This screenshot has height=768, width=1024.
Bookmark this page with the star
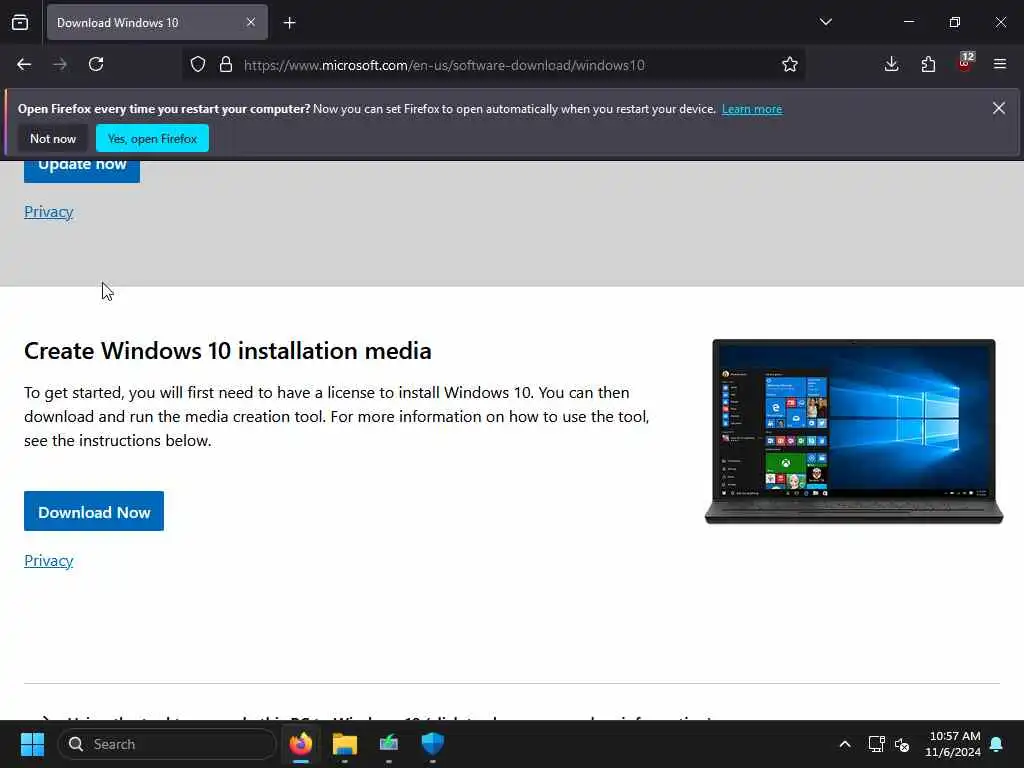(790, 65)
